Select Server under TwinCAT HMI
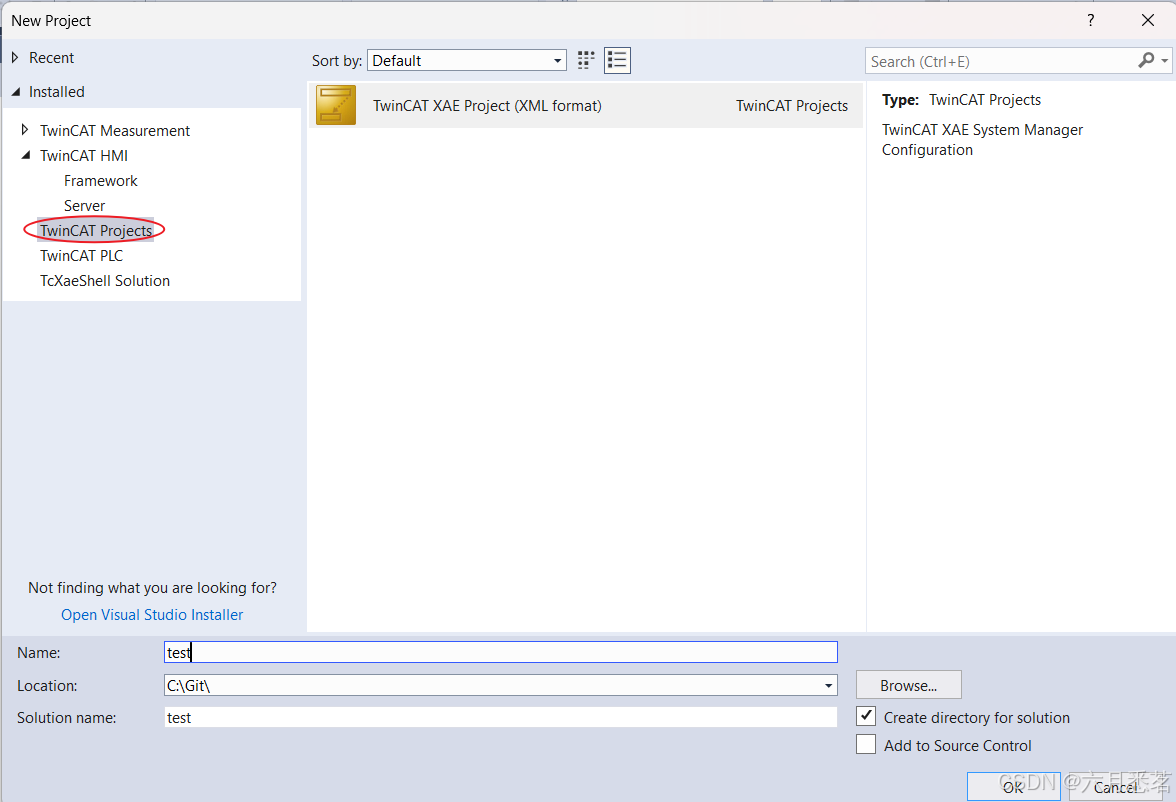 [x=84, y=206]
